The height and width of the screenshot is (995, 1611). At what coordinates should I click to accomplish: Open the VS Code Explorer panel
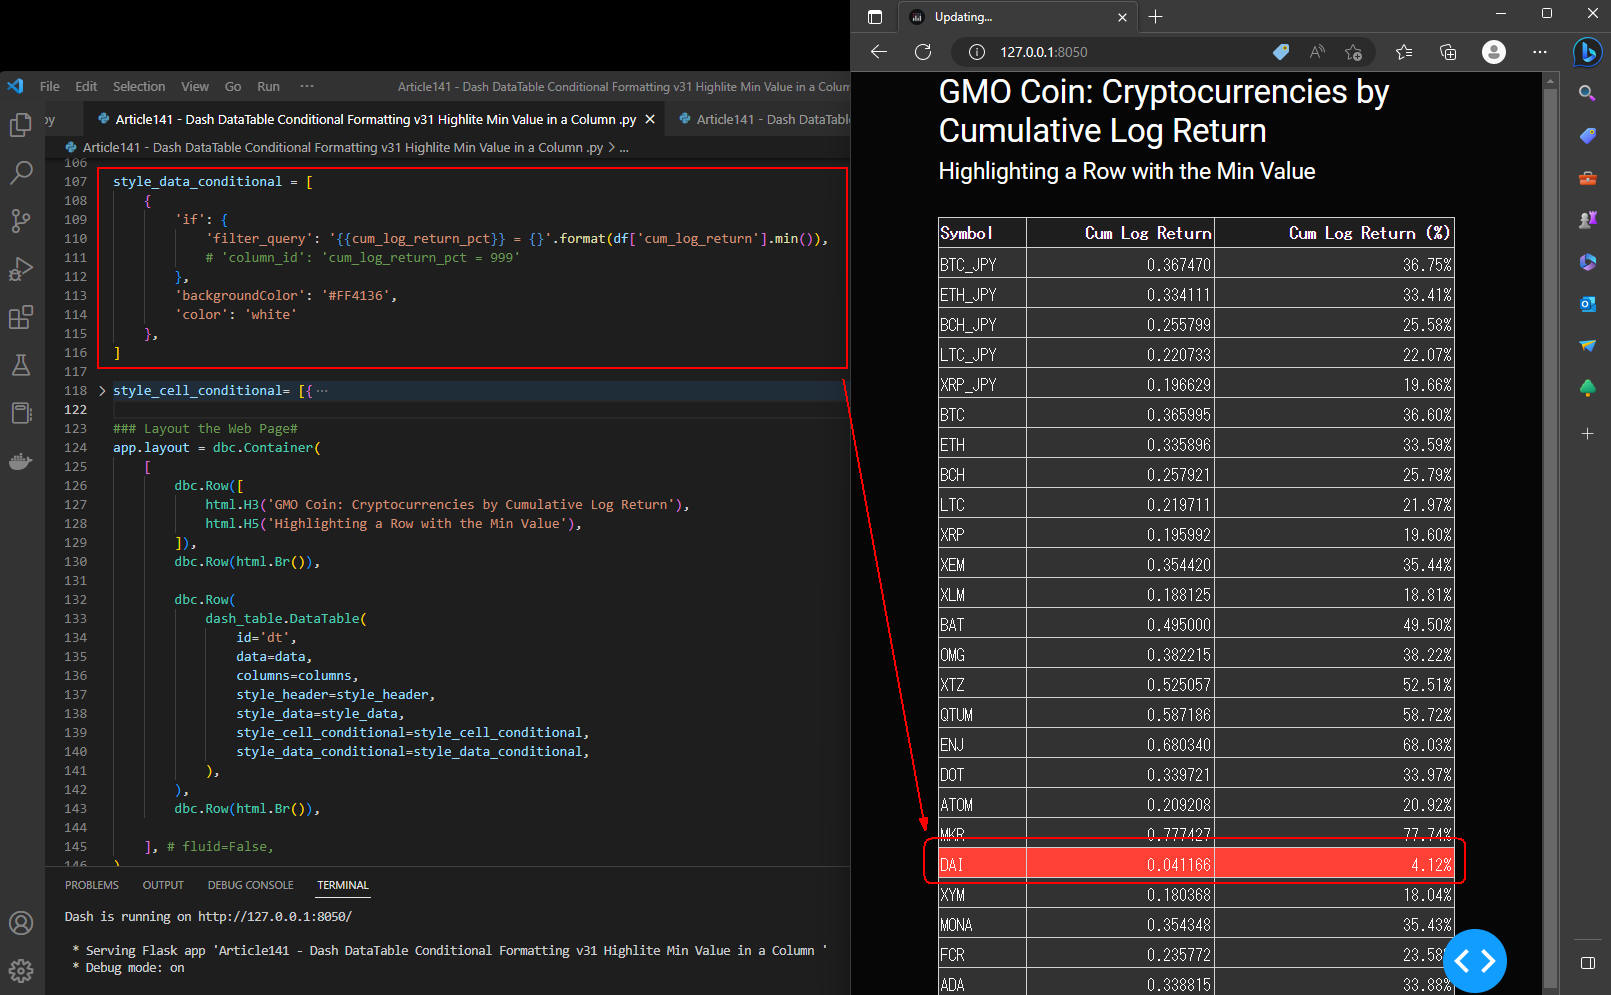tap(21, 125)
